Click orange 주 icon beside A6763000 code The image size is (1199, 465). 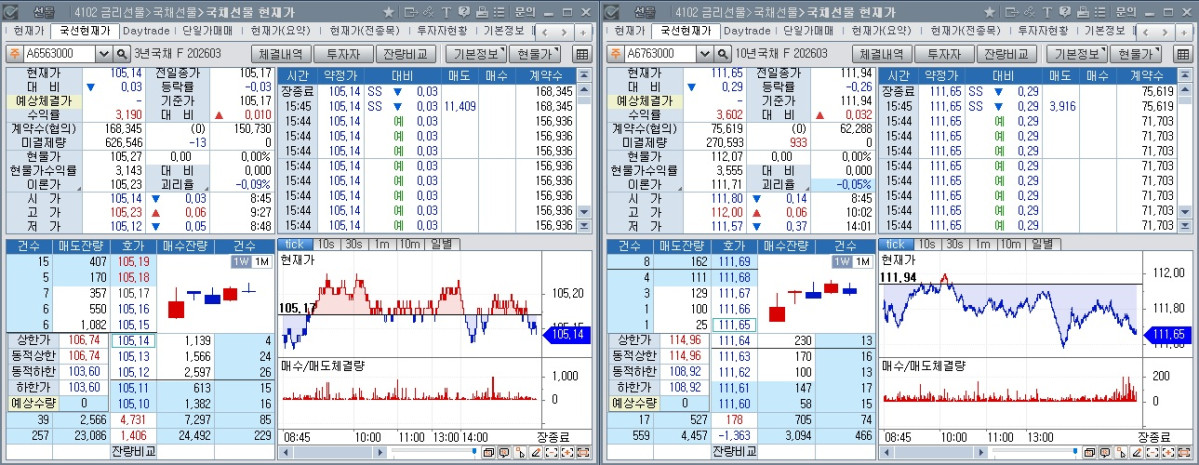616,54
